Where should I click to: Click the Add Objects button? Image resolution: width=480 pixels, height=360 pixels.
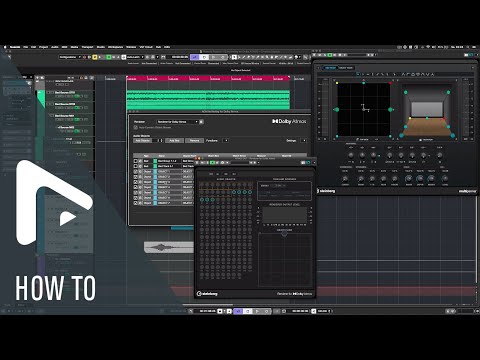(x=143, y=140)
